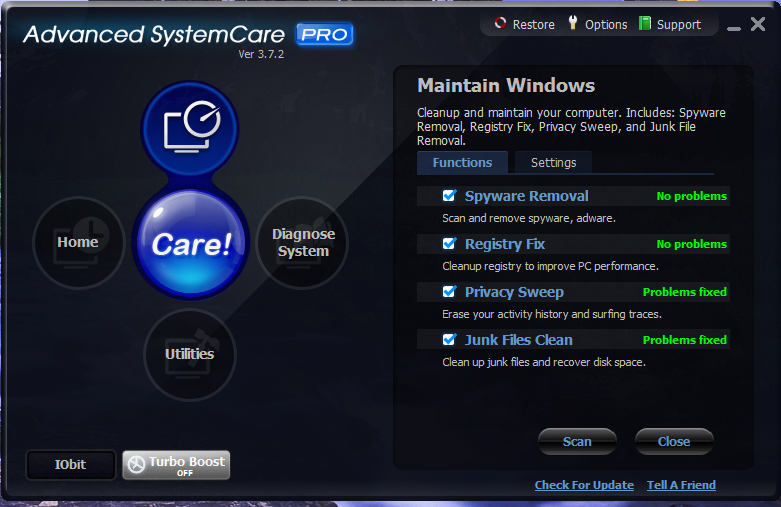This screenshot has width=781, height=507.
Task: Click 'Cleanup registry to improve PC performance.'
Action: tap(550, 266)
